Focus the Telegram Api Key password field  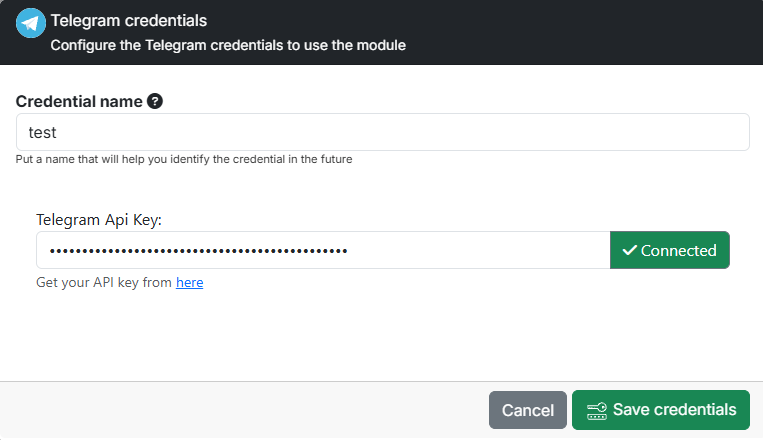click(x=322, y=251)
